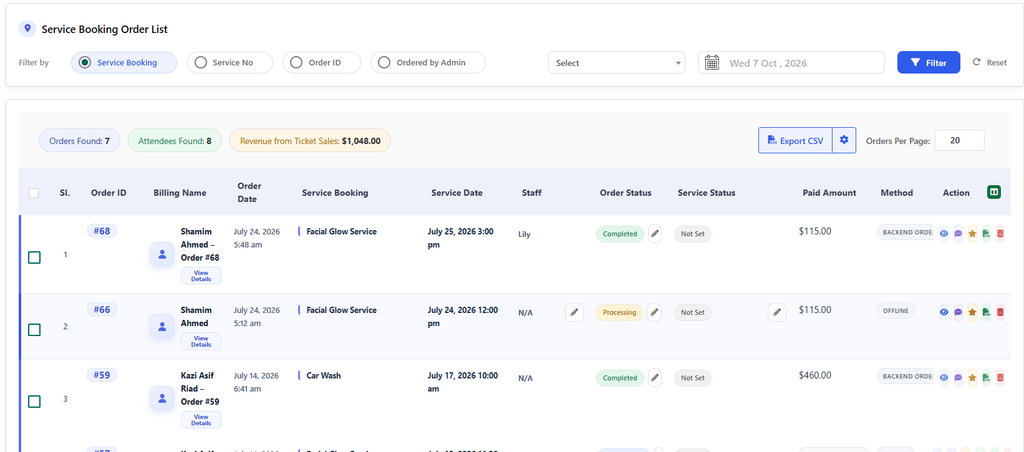Open the green column toggle icon

(994, 192)
